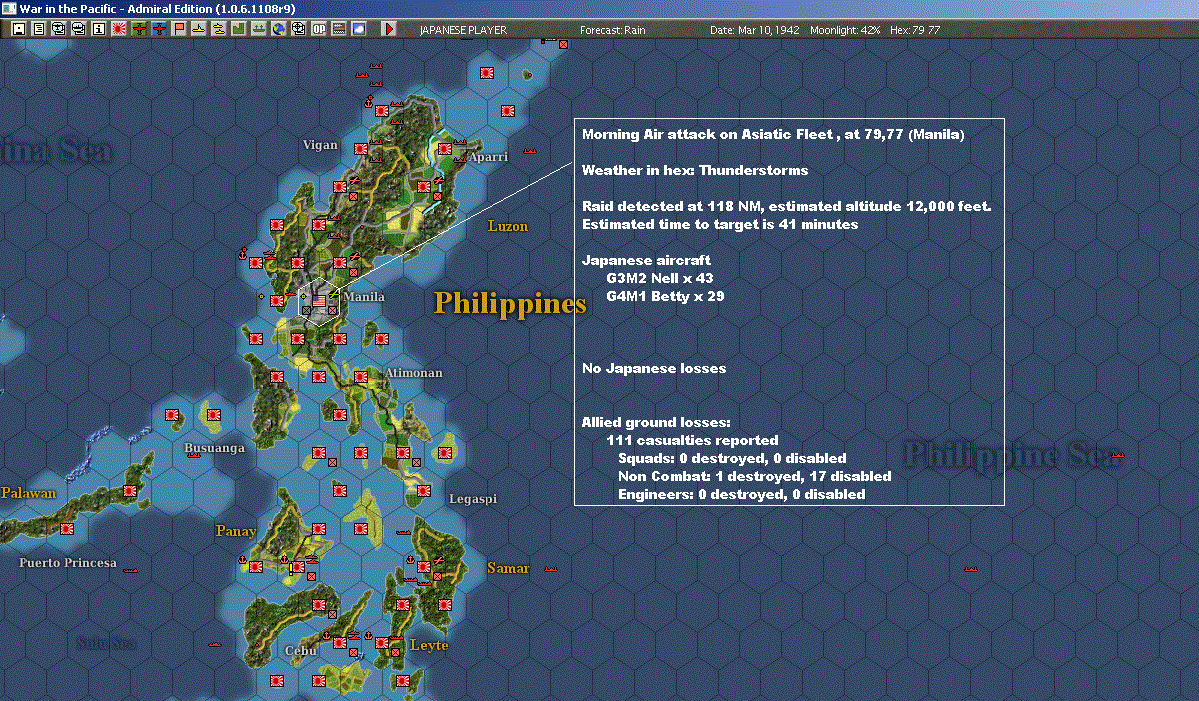Click the striped panel toolbar icon

tap(339, 29)
